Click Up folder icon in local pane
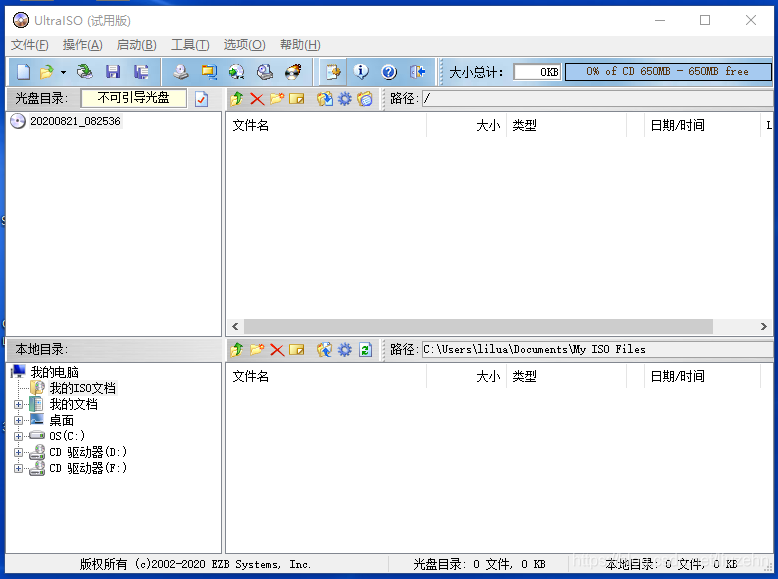The image size is (778, 579). pos(237,349)
